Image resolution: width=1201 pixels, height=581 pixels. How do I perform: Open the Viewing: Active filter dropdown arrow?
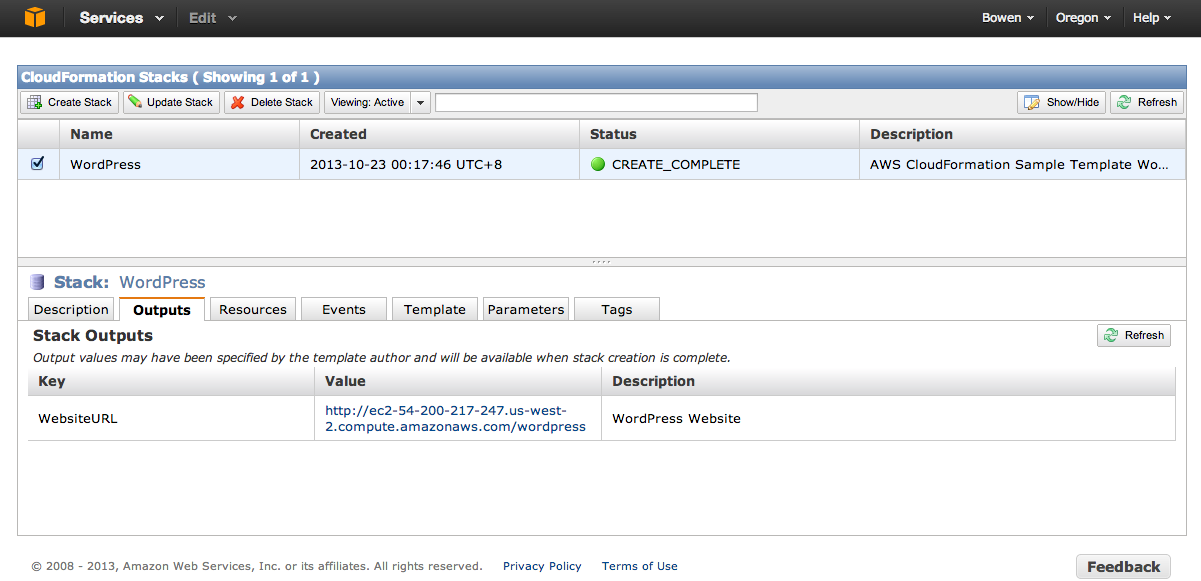point(421,102)
